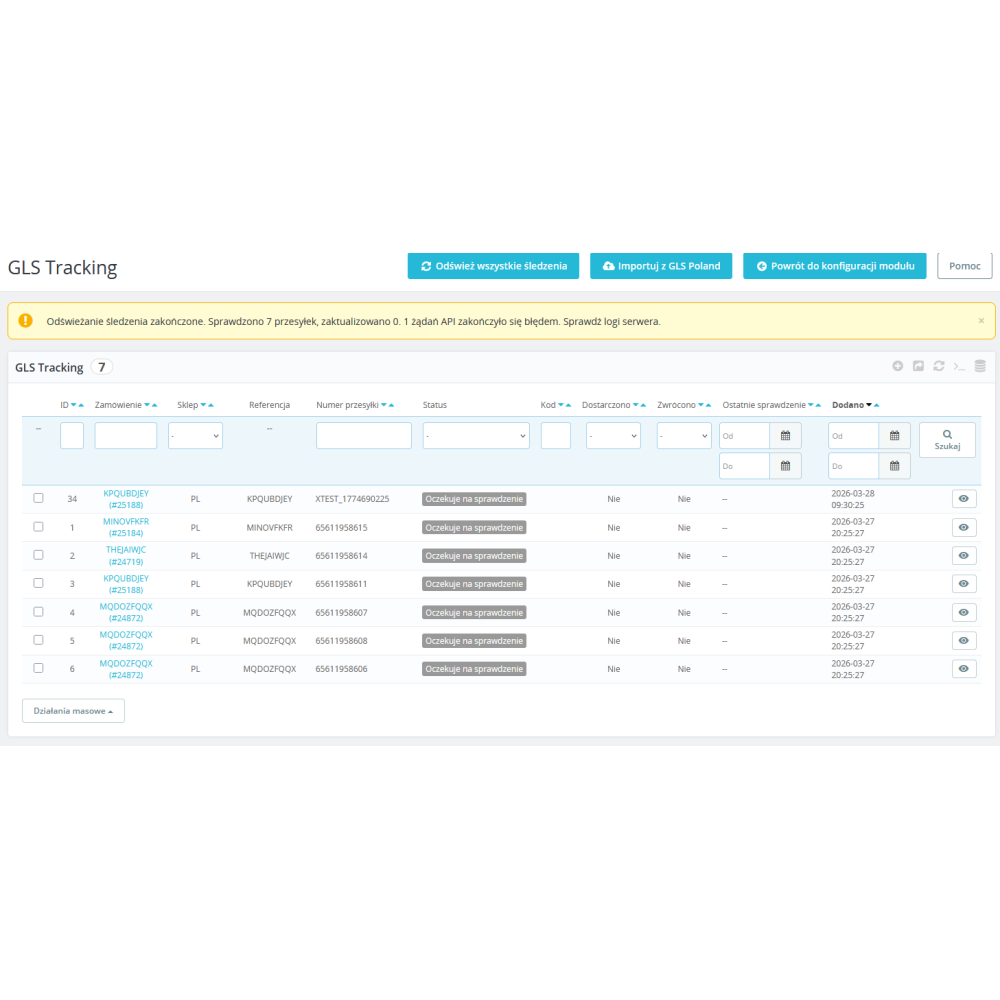This screenshot has height=1000, width=1000.
Task: Tick checkbox for row ID 6
Action: [38, 668]
